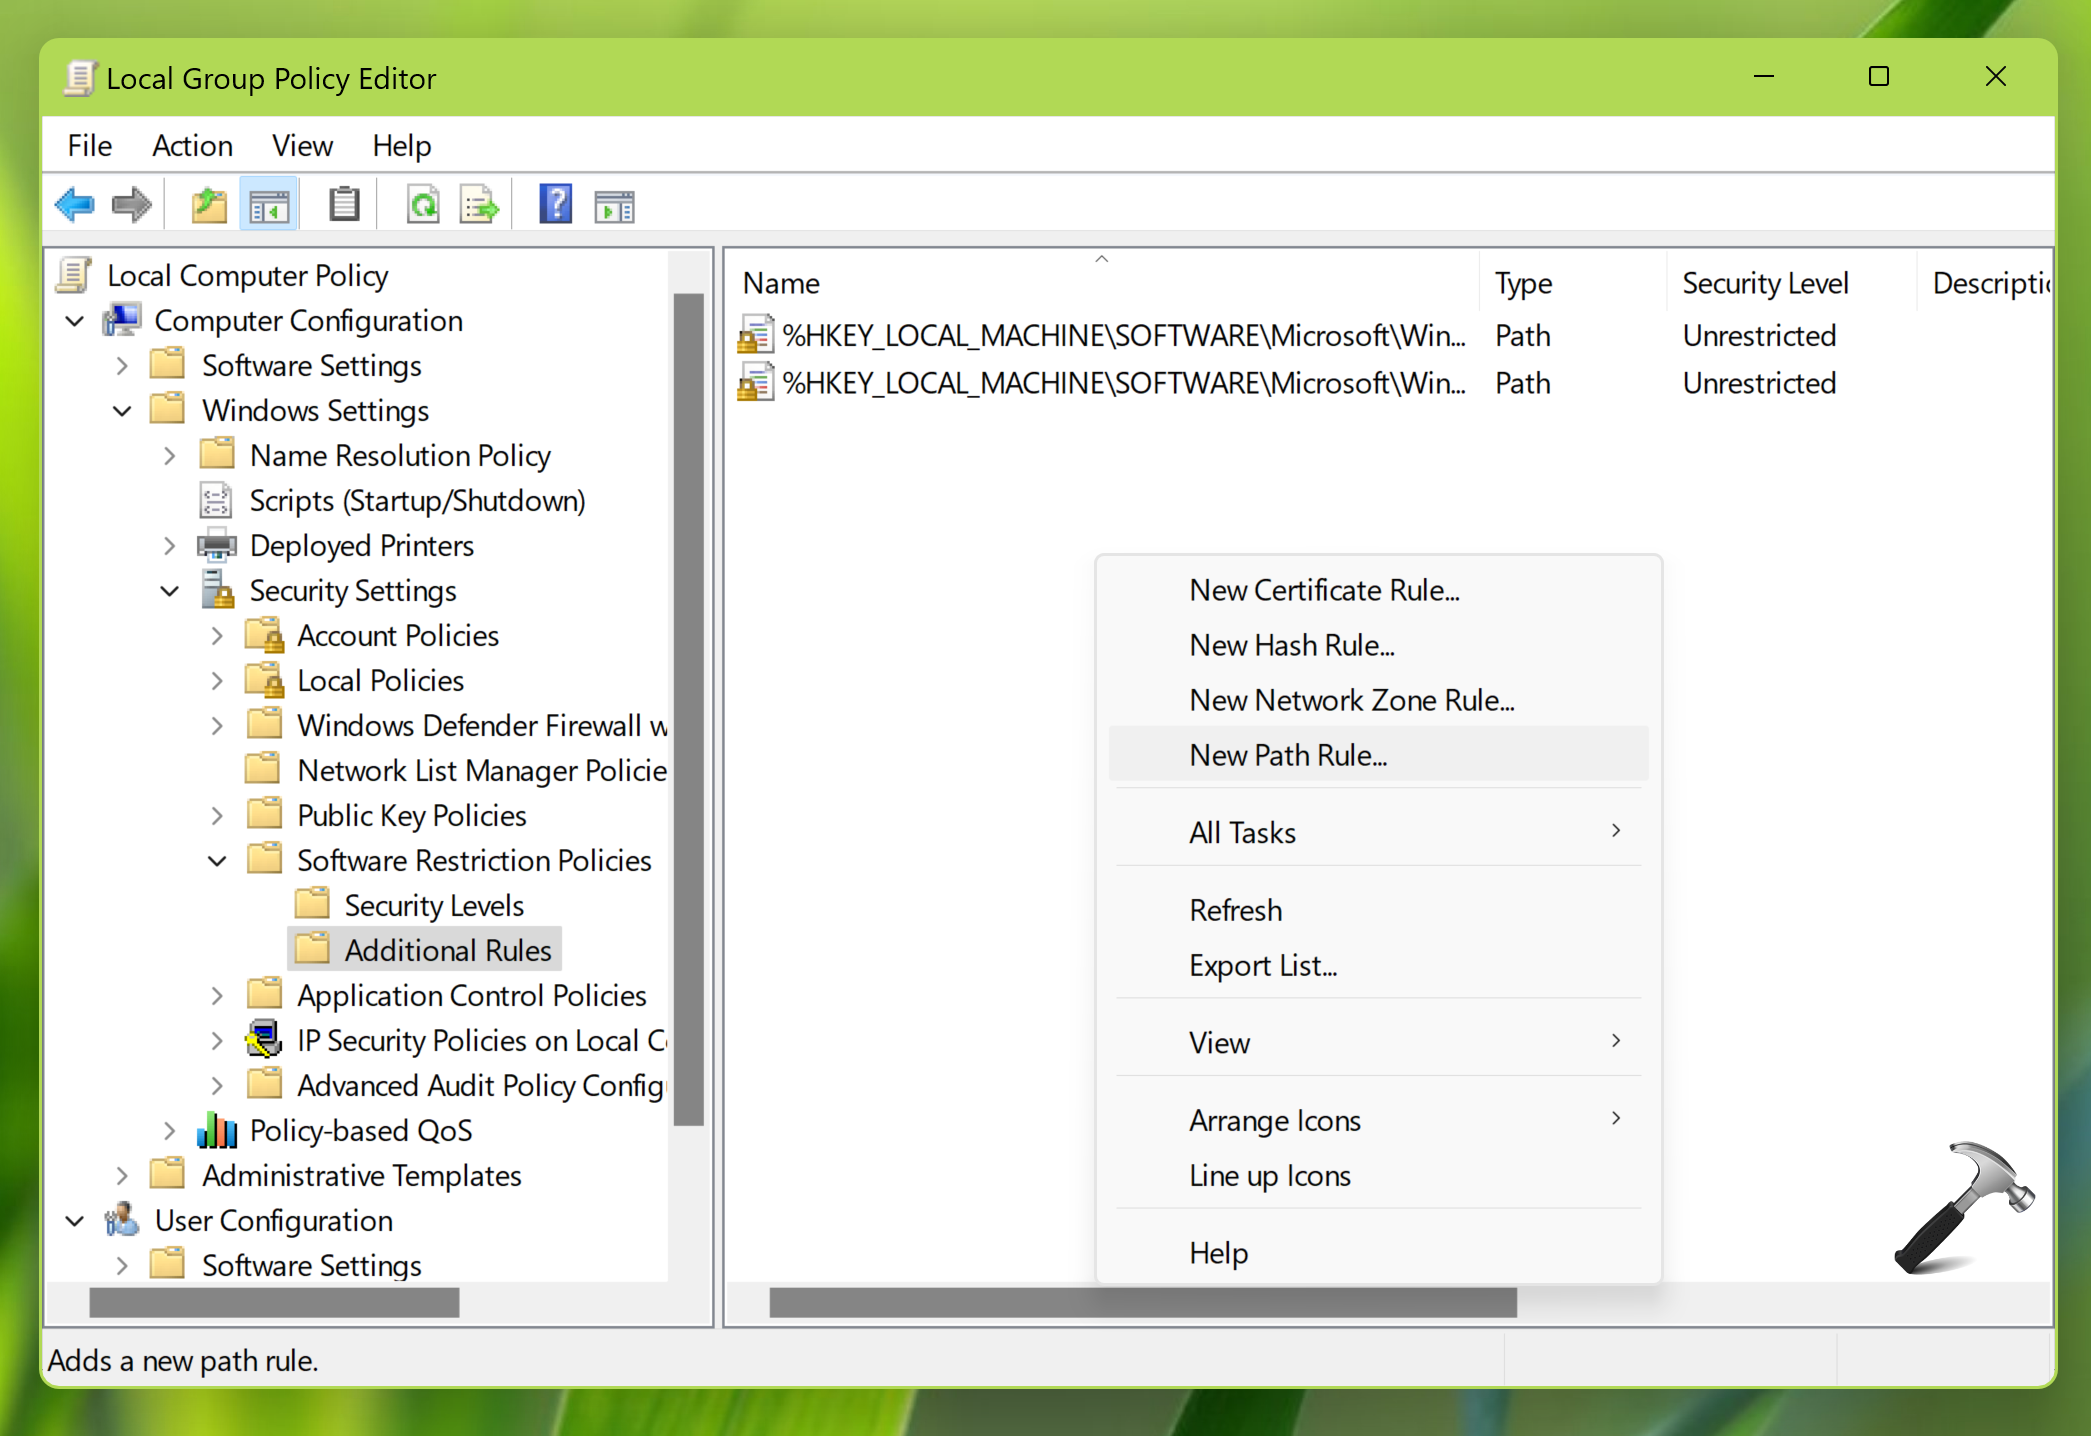Click the Refresh toolbar icon
The width and height of the screenshot is (2091, 1436).
tap(423, 206)
